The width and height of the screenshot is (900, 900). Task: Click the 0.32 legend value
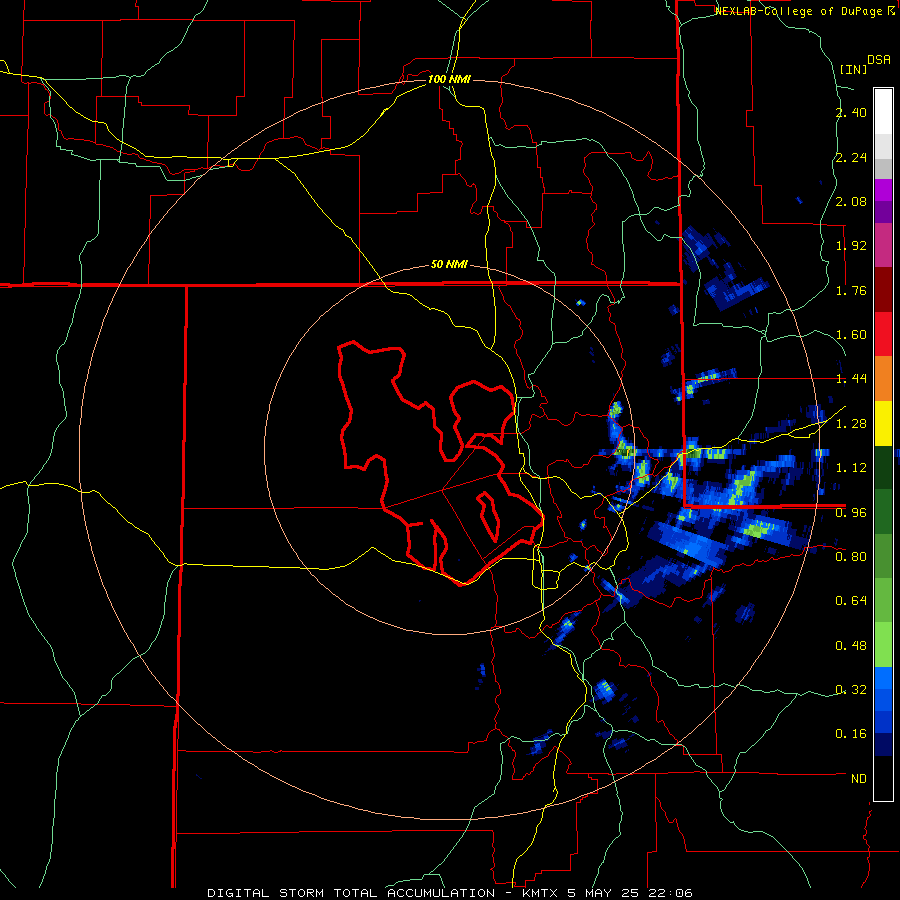pyautogui.click(x=851, y=690)
